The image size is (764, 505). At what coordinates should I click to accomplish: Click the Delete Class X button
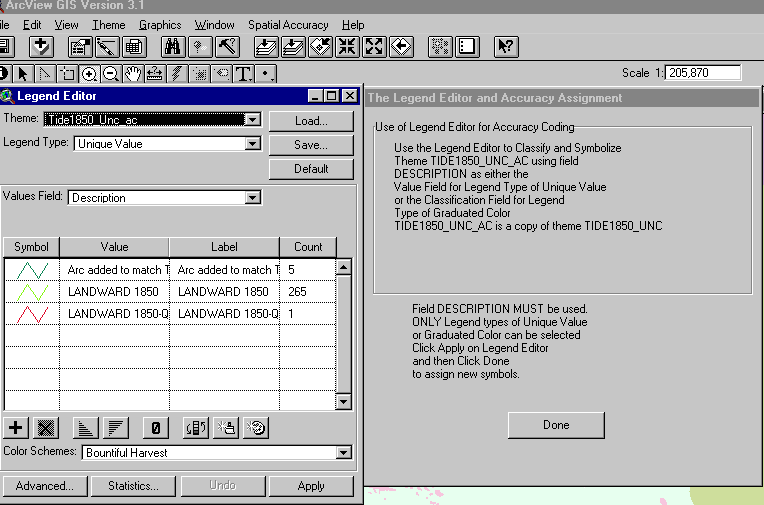click(x=43, y=428)
